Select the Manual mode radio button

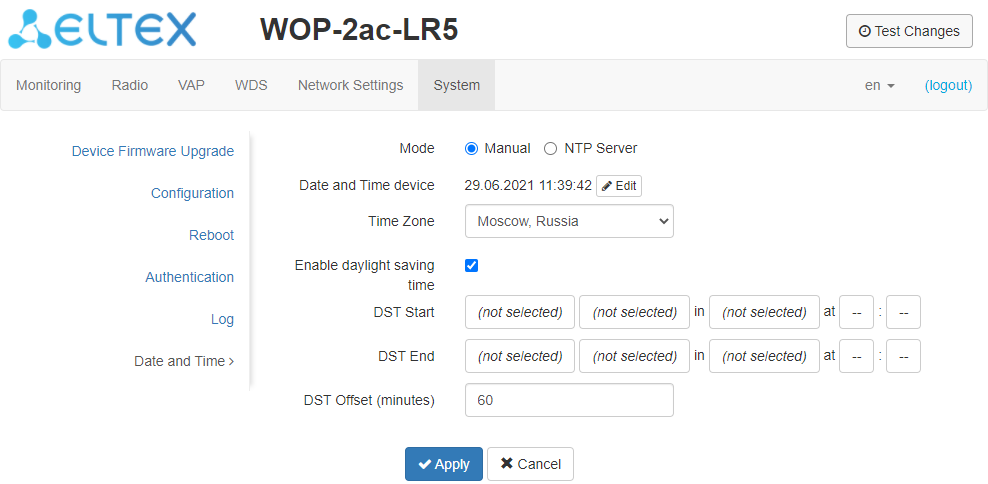472,148
